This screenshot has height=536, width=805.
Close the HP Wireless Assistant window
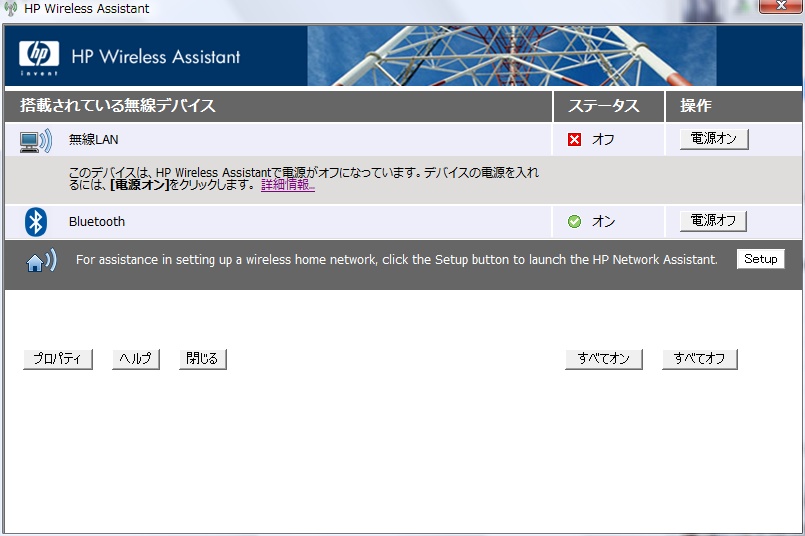point(781,6)
